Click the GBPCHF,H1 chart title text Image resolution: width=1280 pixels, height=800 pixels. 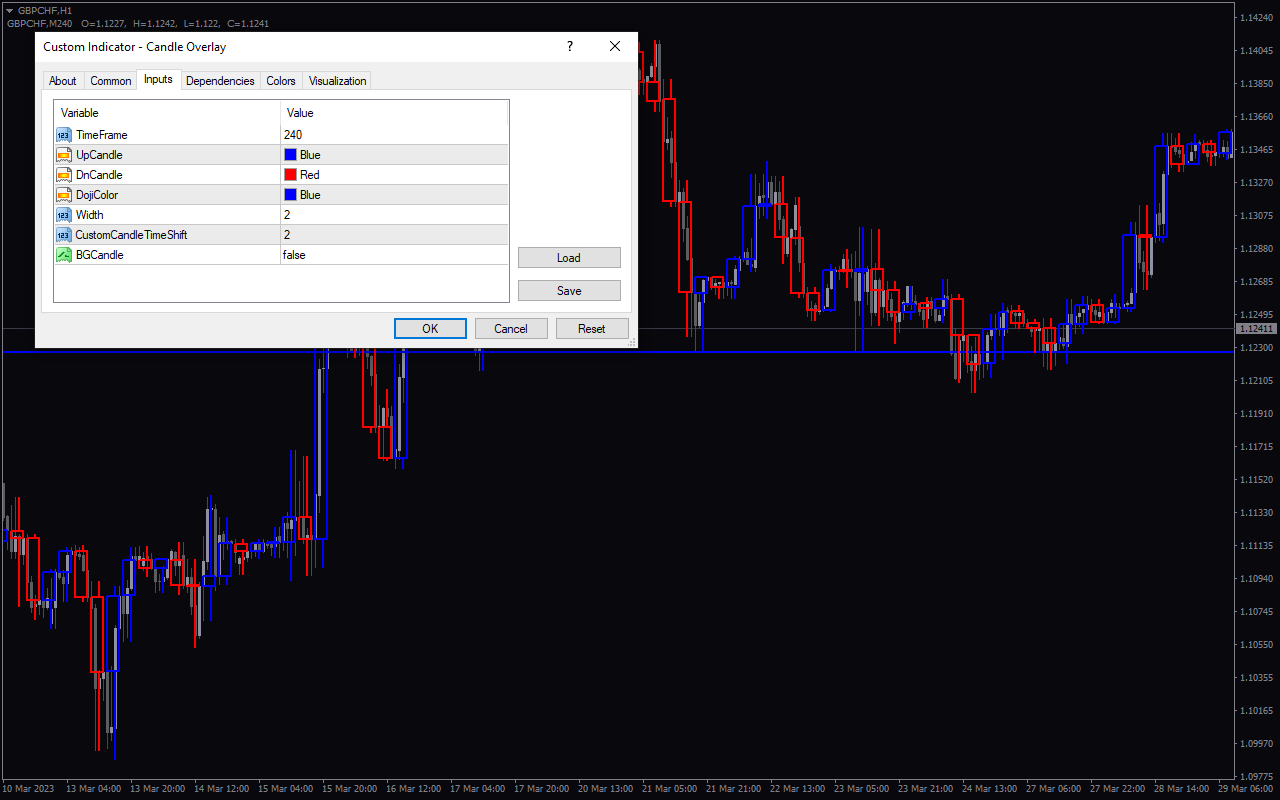click(x=45, y=10)
